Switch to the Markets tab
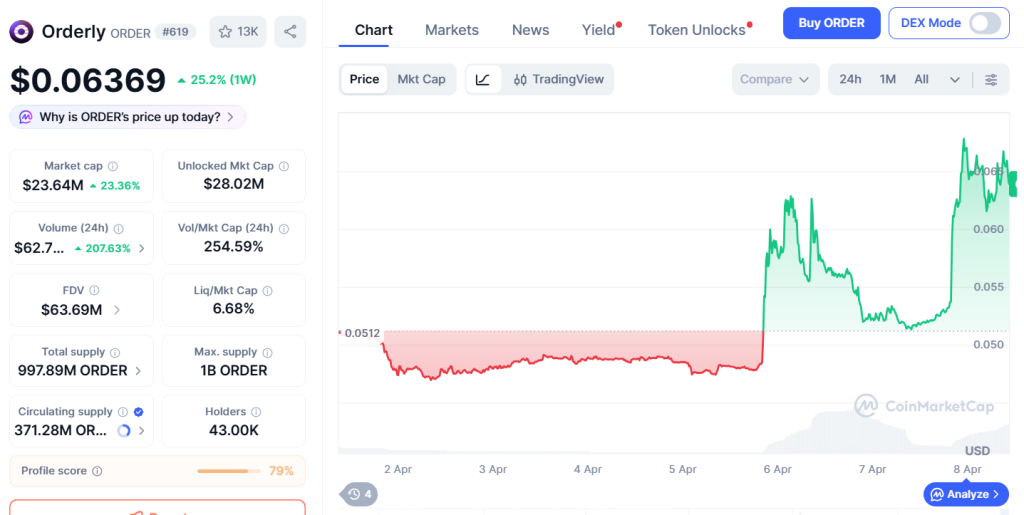Screen dimensions: 1024x515 coord(452,30)
